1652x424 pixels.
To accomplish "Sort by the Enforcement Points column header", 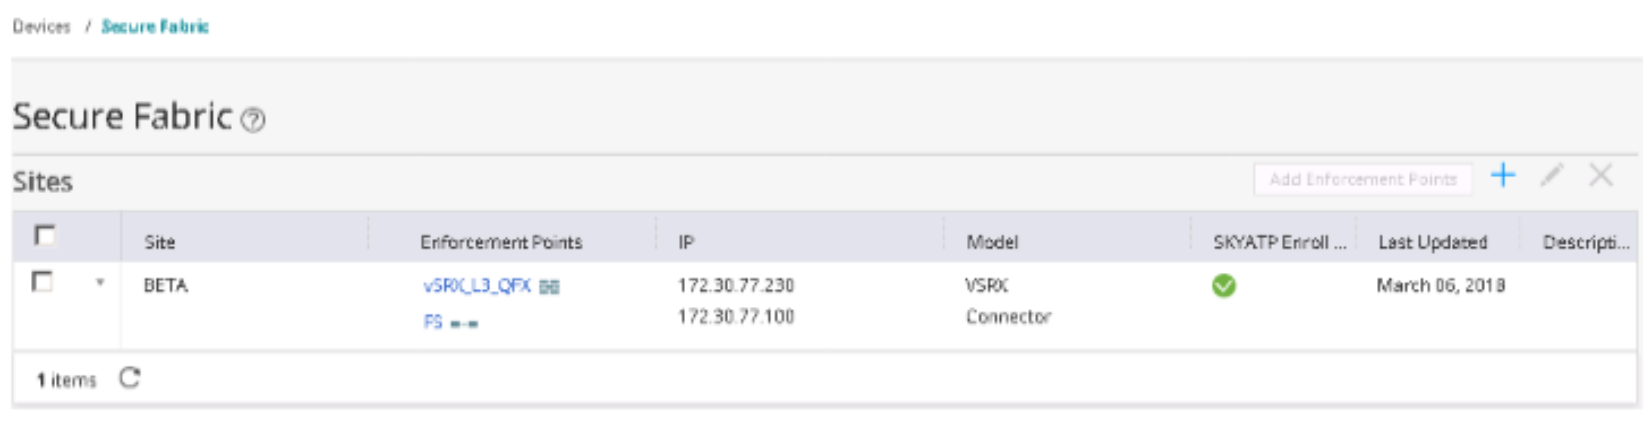I will [500, 242].
